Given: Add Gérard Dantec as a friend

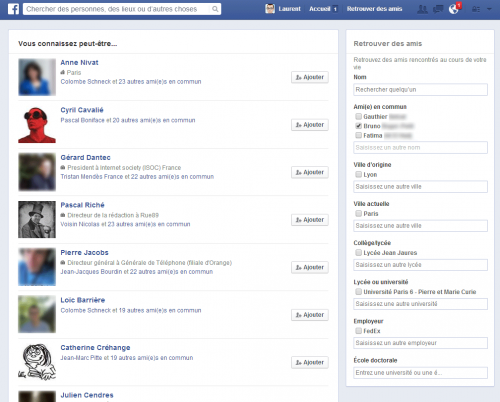Looking at the screenshot, I should [310, 172].
